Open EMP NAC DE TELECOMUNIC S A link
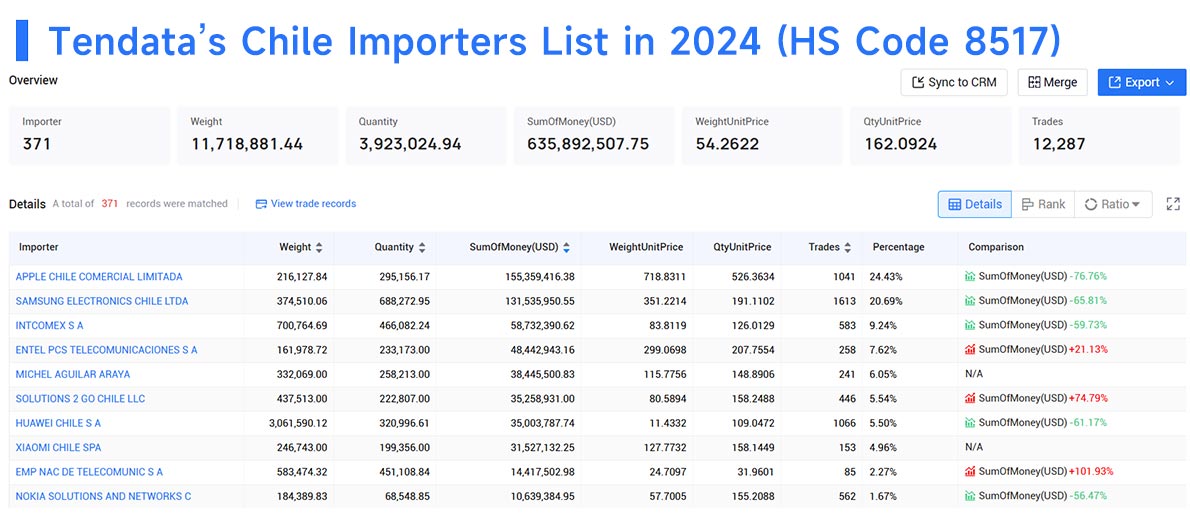 coord(89,471)
